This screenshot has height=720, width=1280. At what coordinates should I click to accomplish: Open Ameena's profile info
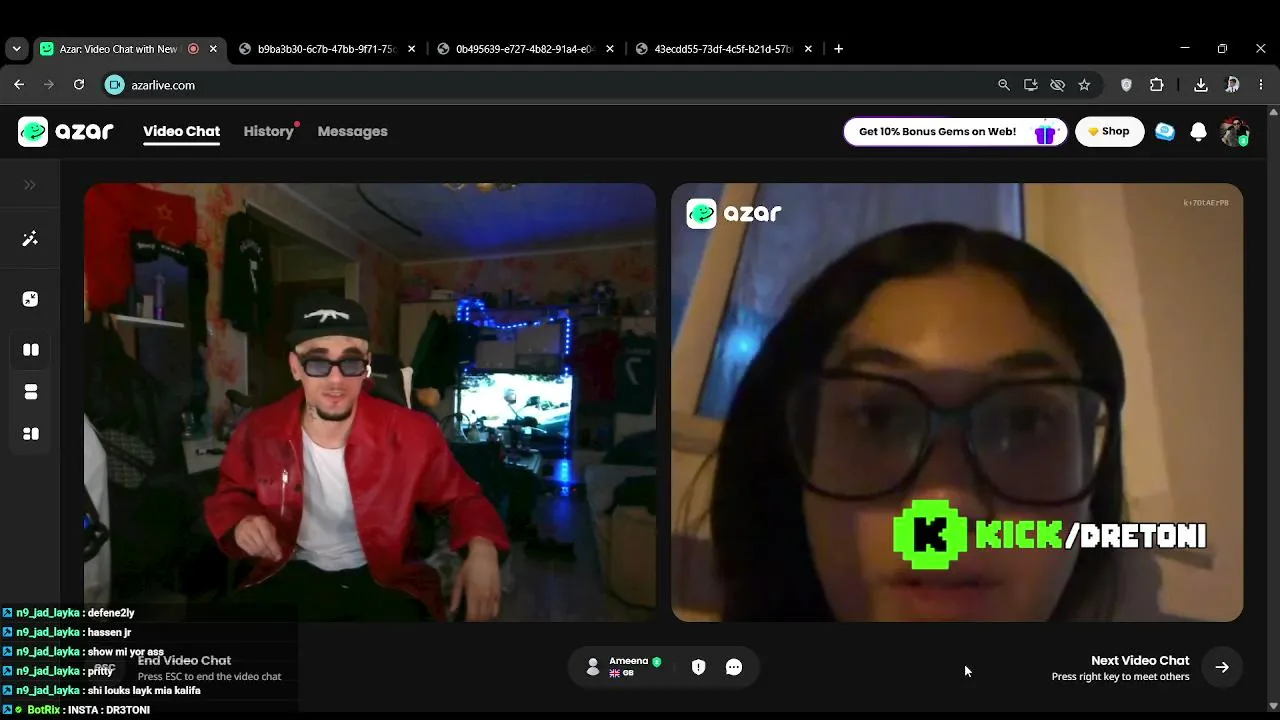(x=622, y=667)
